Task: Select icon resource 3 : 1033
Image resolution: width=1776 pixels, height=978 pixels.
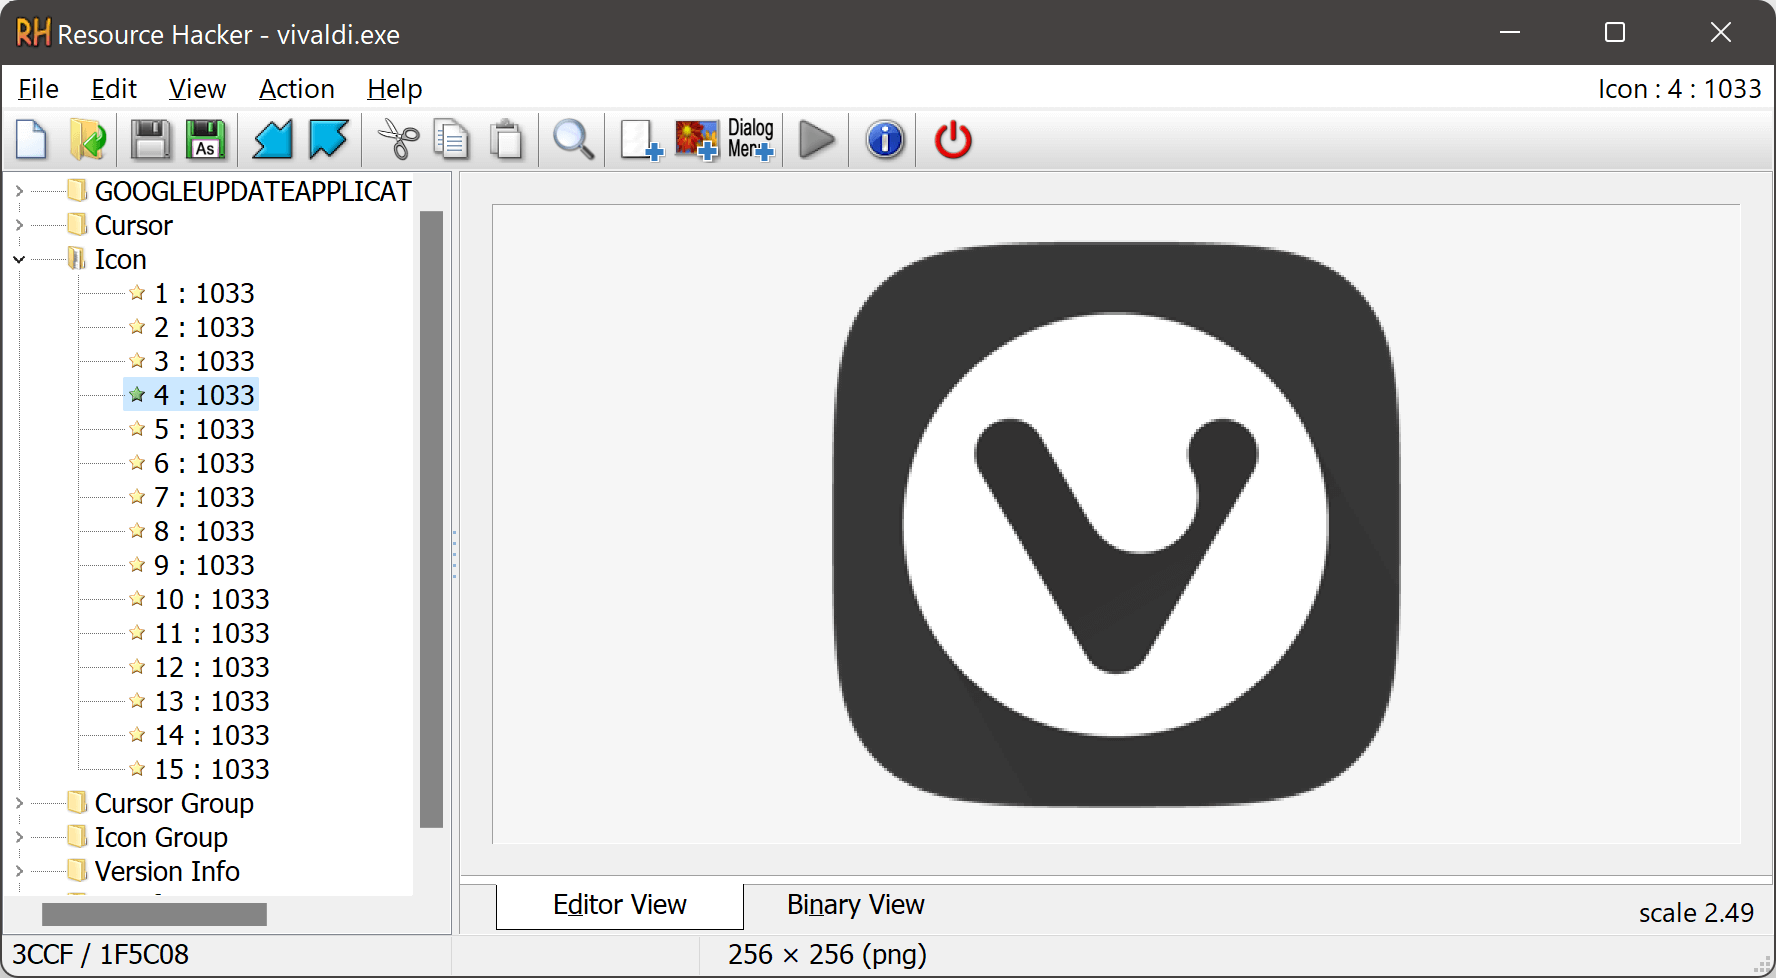Action: [204, 361]
